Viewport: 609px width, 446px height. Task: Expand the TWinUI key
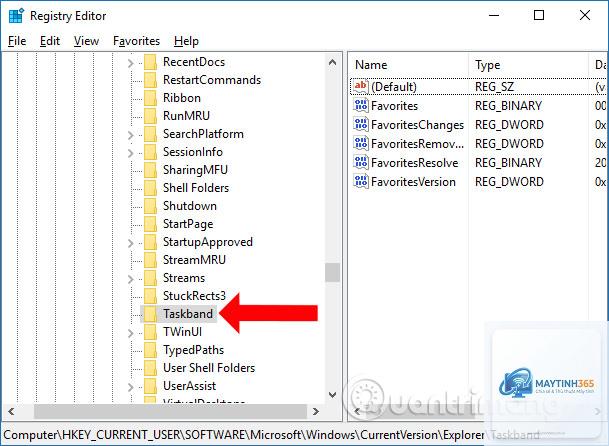coord(130,333)
